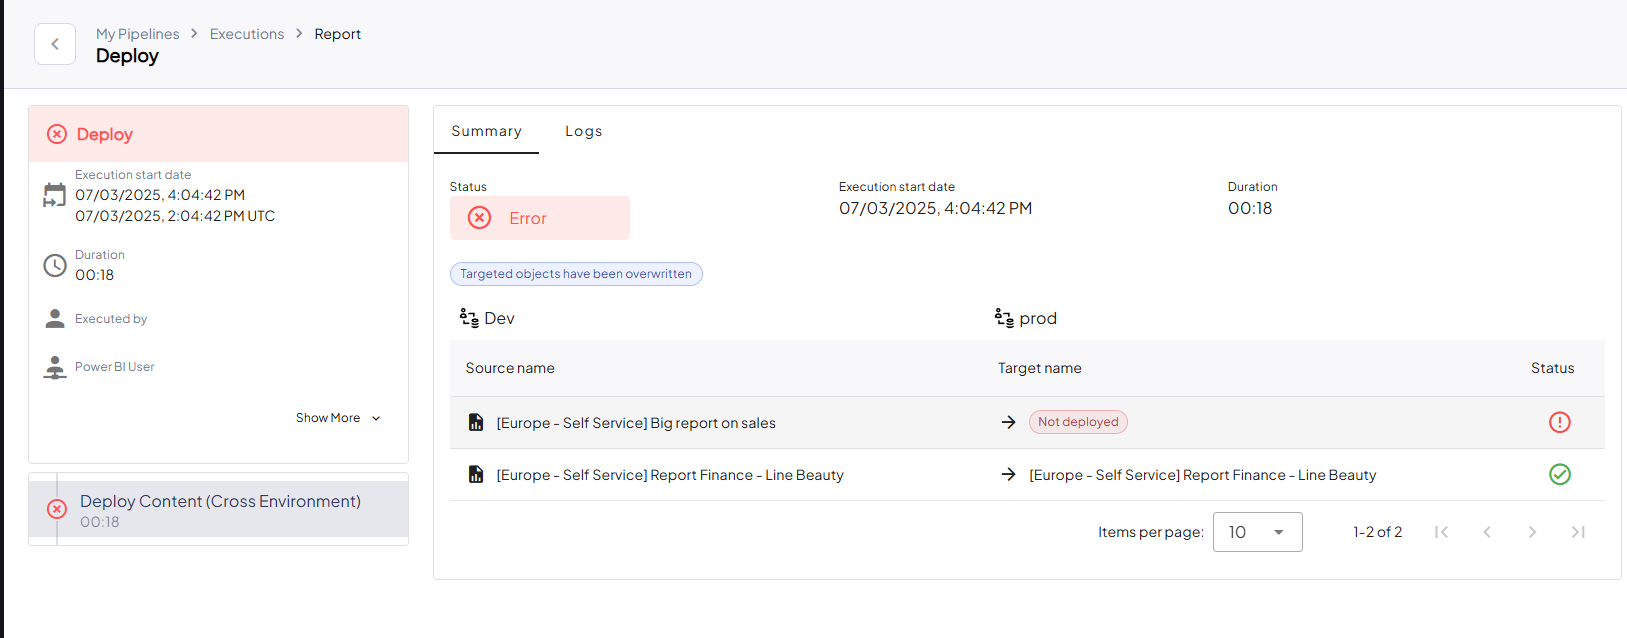Open My Pipelines breadcrumb
This screenshot has width=1627, height=638.
(138, 34)
